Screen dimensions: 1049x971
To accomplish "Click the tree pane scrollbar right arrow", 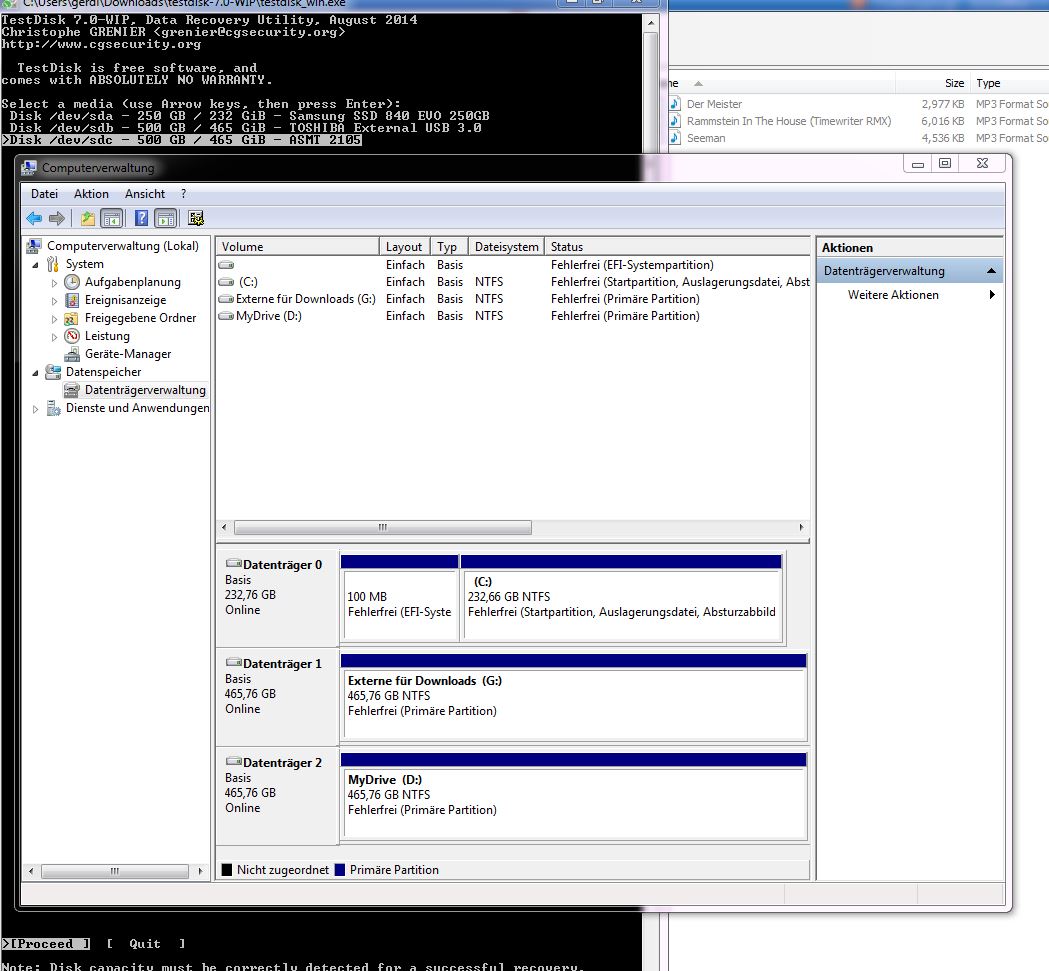I will (x=200, y=871).
